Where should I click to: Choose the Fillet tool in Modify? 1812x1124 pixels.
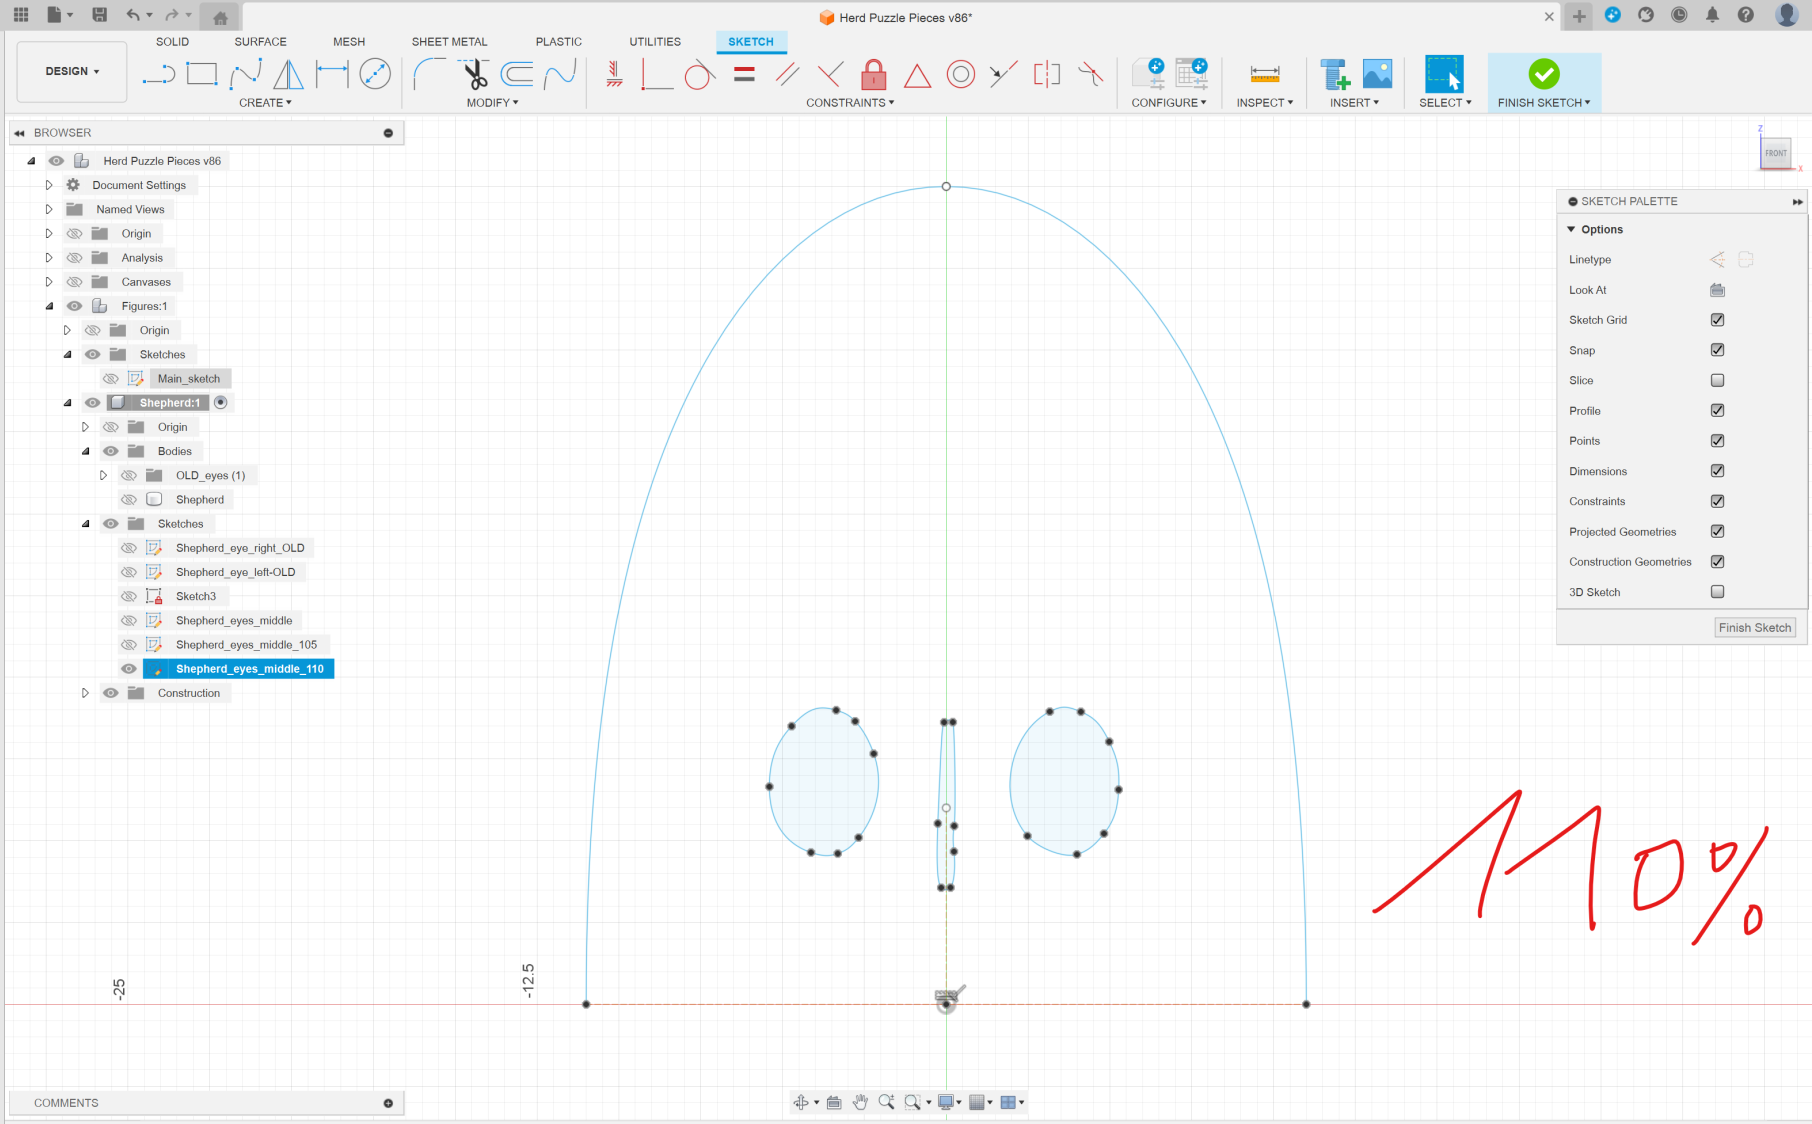[x=429, y=74]
